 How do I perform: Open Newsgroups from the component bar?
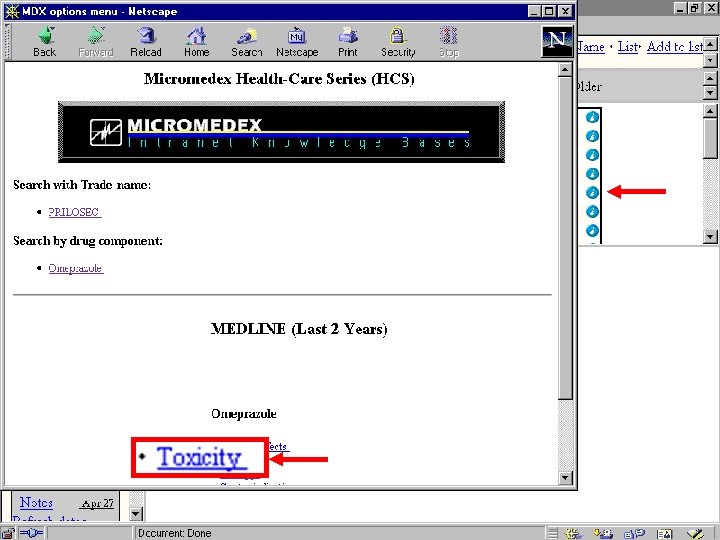[x=634, y=534]
